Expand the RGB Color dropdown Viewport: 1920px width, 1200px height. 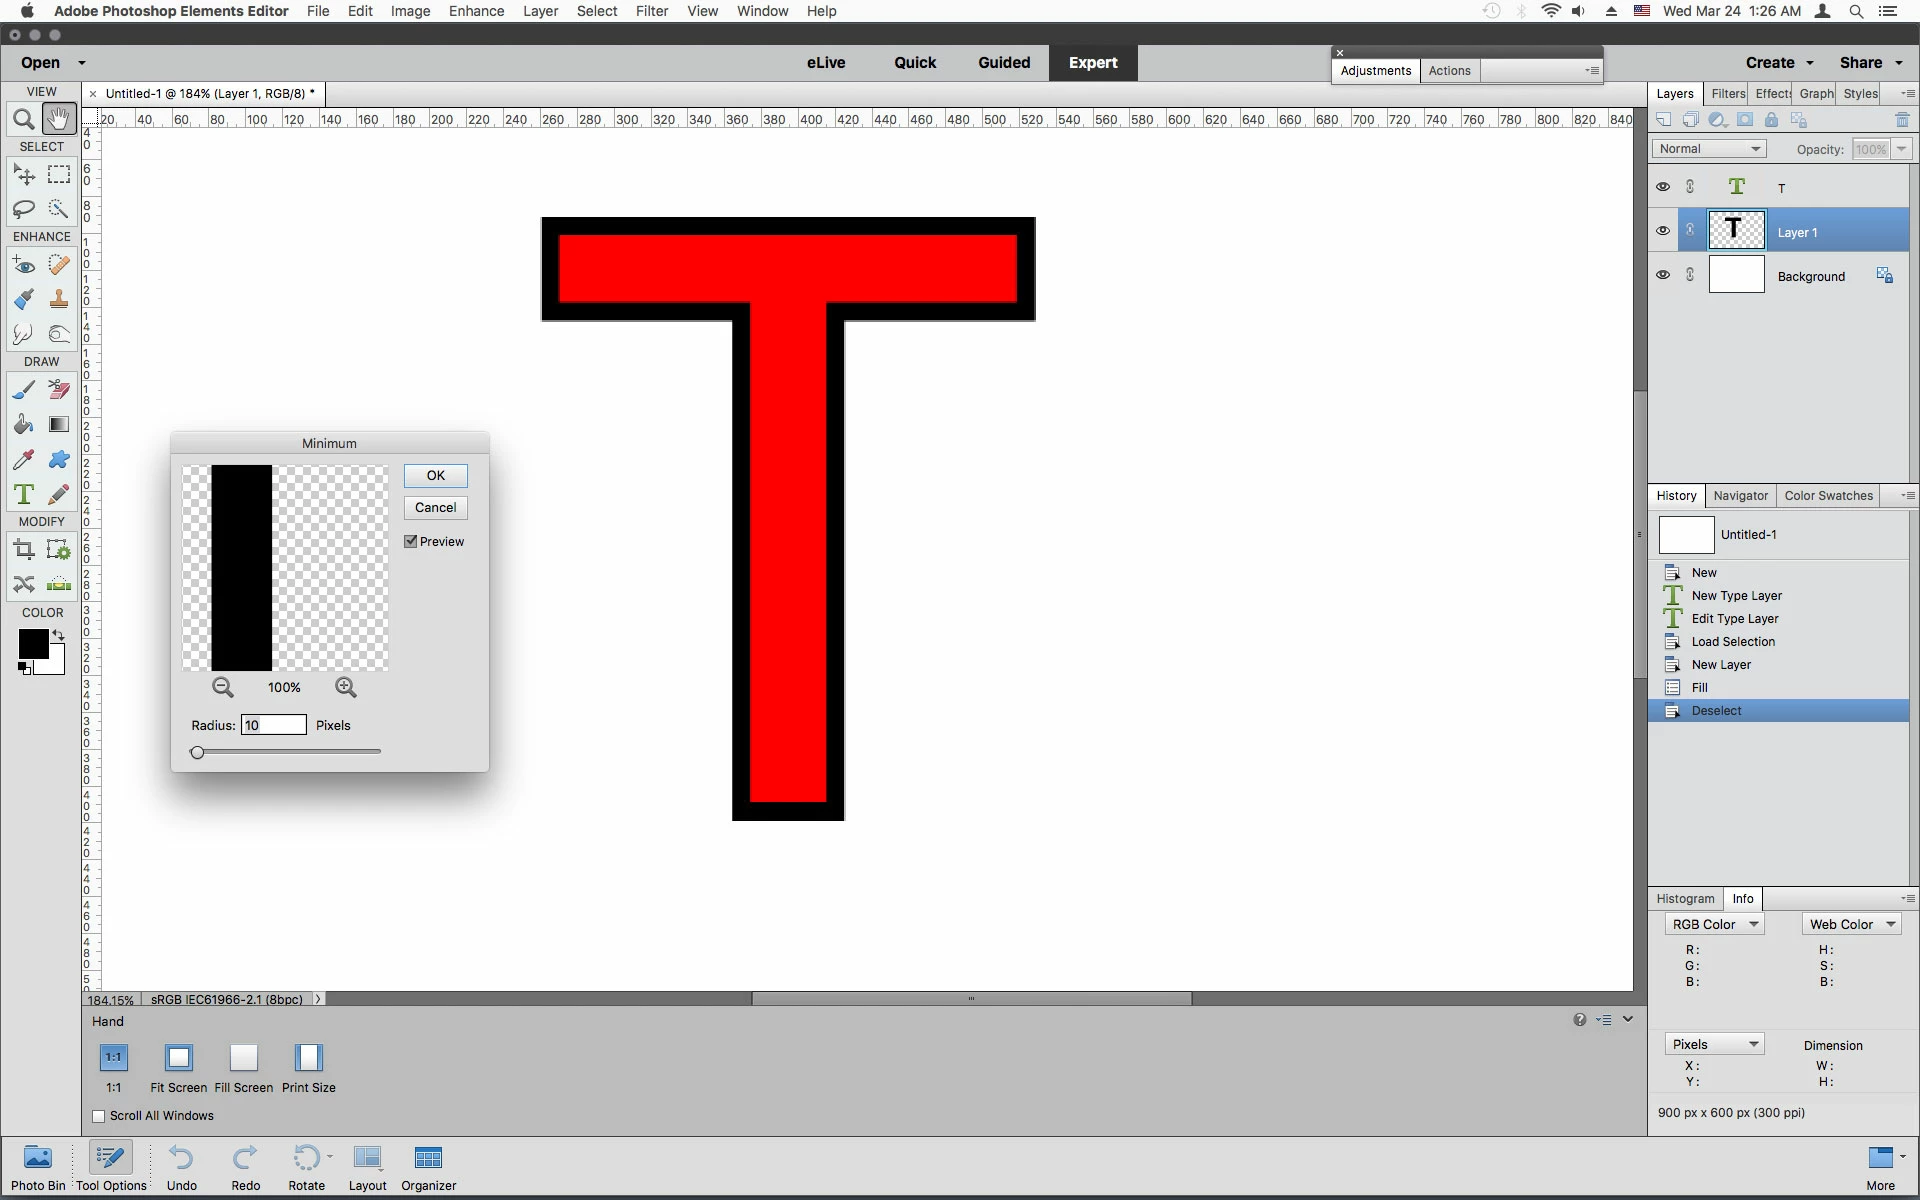point(1714,924)
